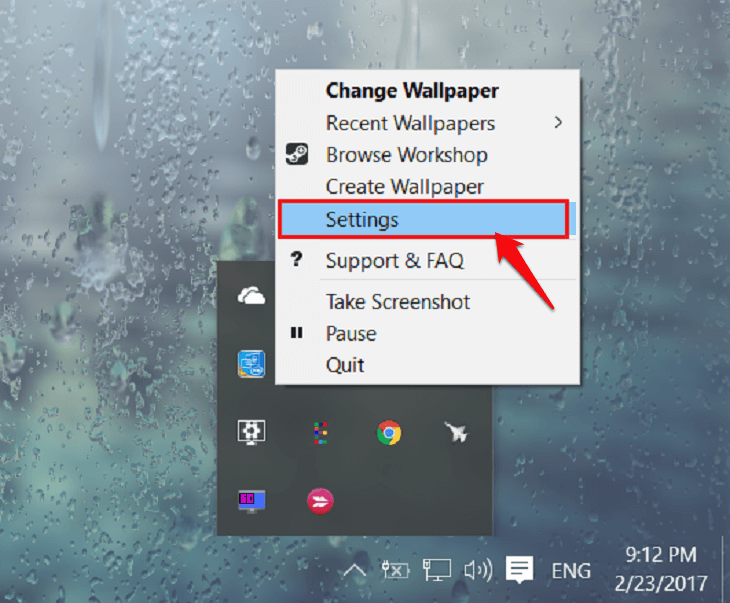The image size is (730, 603).
Task: Click the OneDrive cloud tray icon
Action: (251, 296)
